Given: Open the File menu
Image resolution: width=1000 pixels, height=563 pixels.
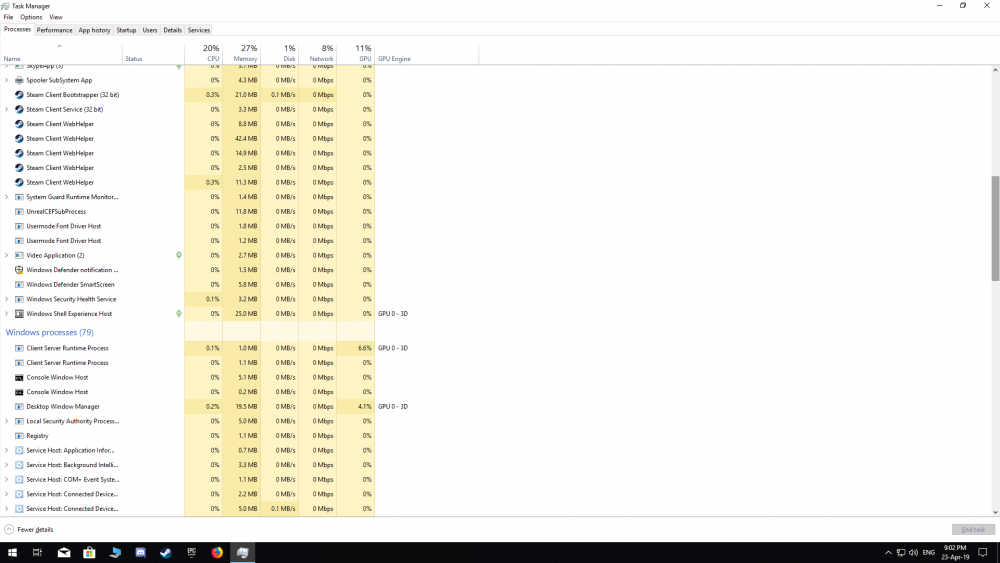Looking at the screenshot, I should [x=8, y=17].
